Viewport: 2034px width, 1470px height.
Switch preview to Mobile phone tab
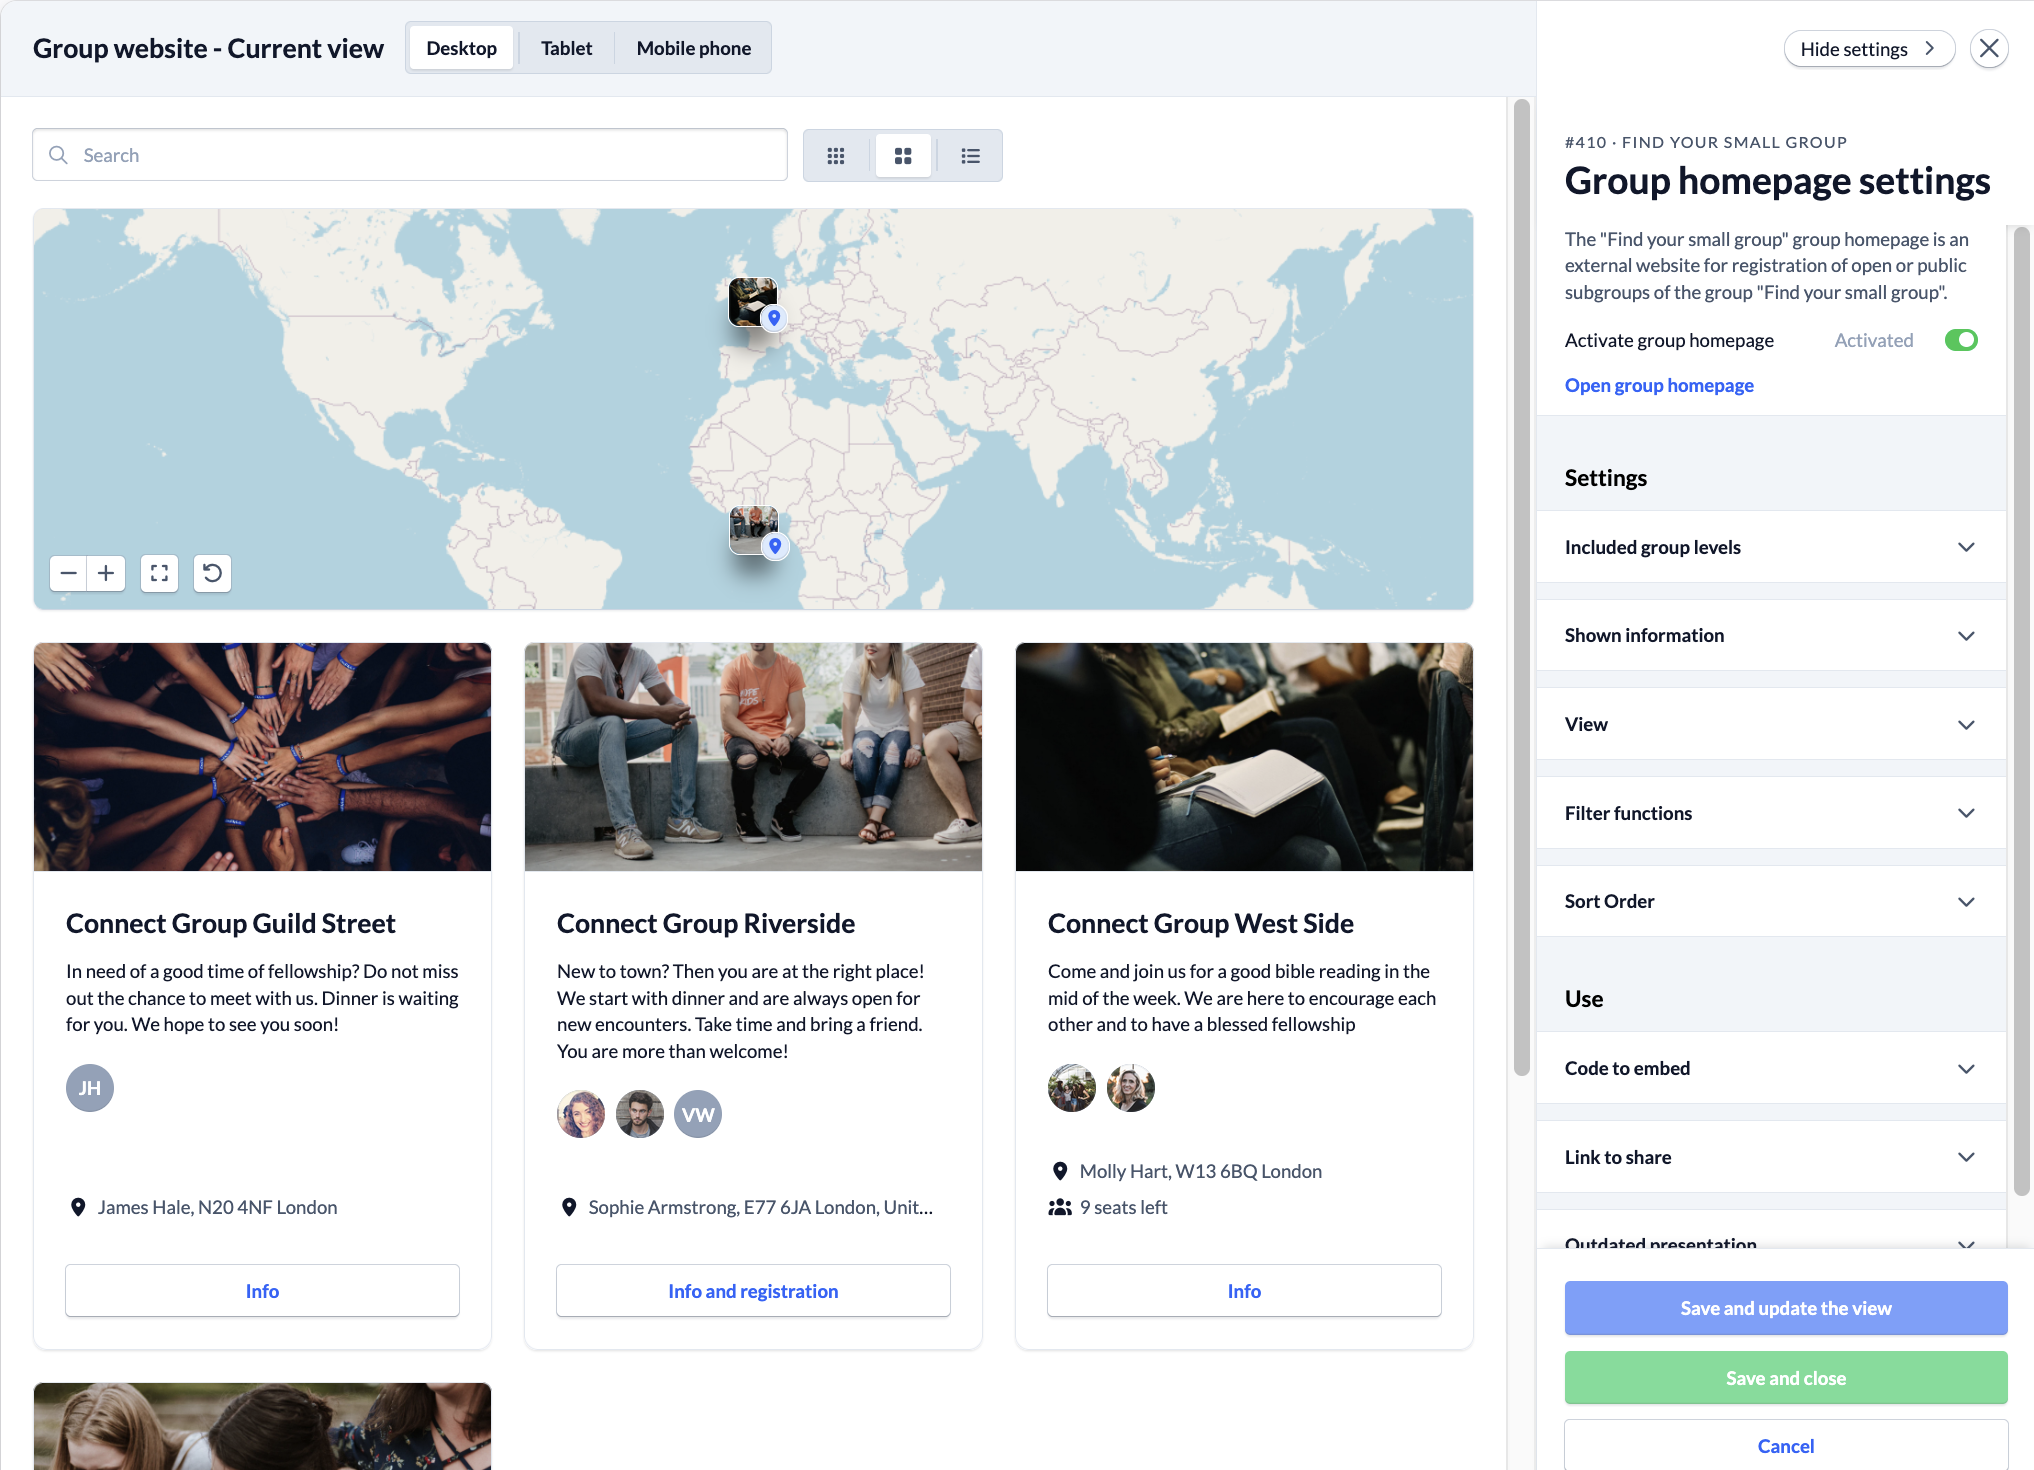693,48
